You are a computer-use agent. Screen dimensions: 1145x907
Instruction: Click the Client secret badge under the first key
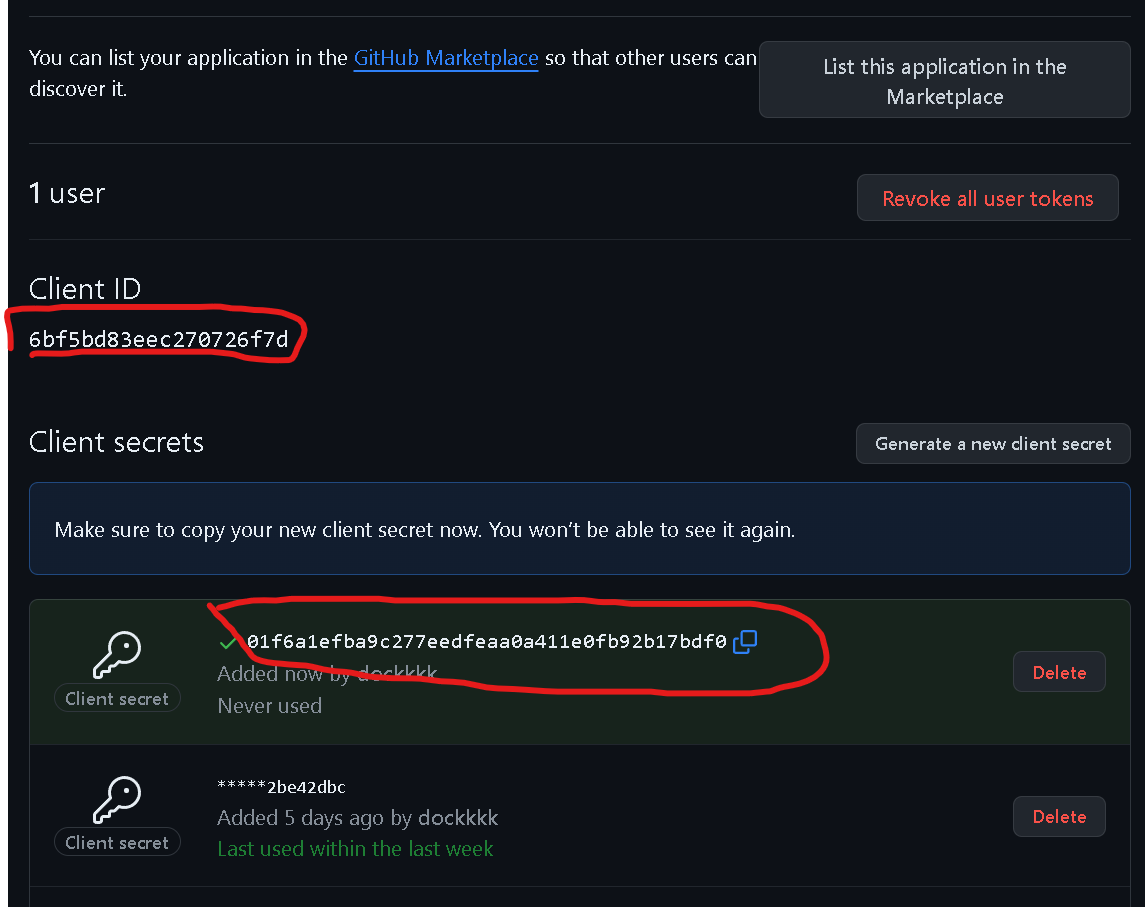(117, 699)
